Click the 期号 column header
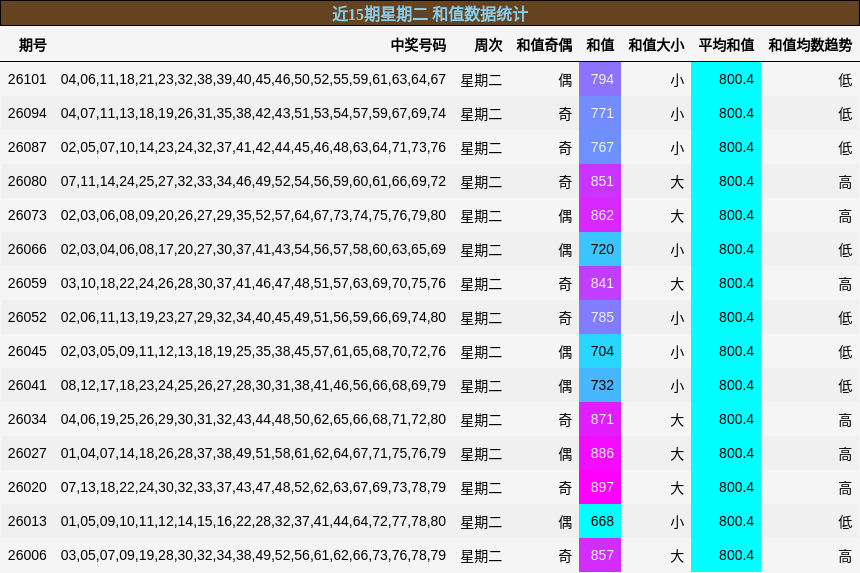This screenshot has width=860, height=573. click(x=32, y=45)
